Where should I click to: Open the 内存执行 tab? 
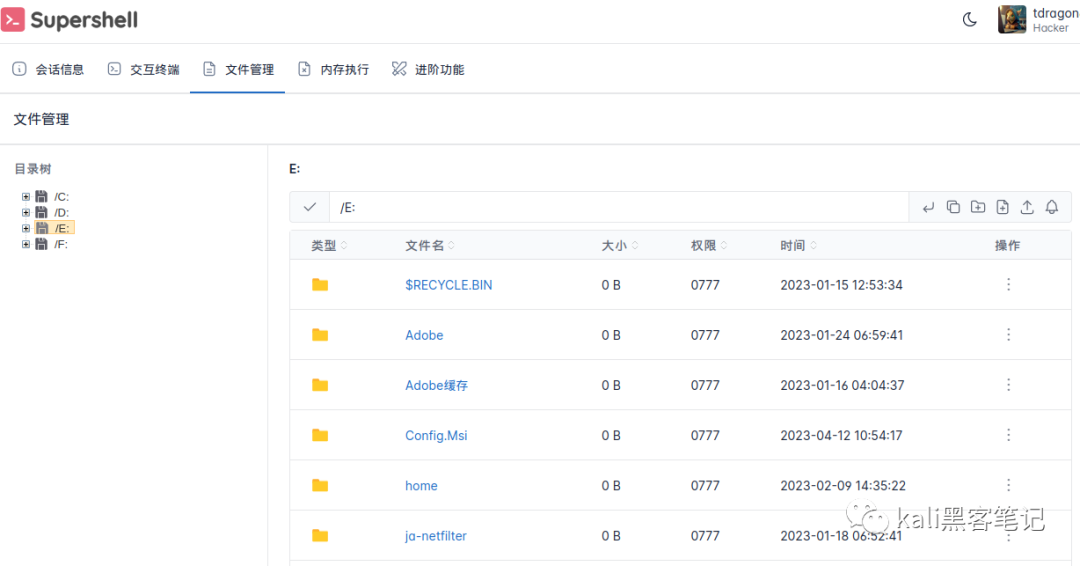click(x=333, y=69)
